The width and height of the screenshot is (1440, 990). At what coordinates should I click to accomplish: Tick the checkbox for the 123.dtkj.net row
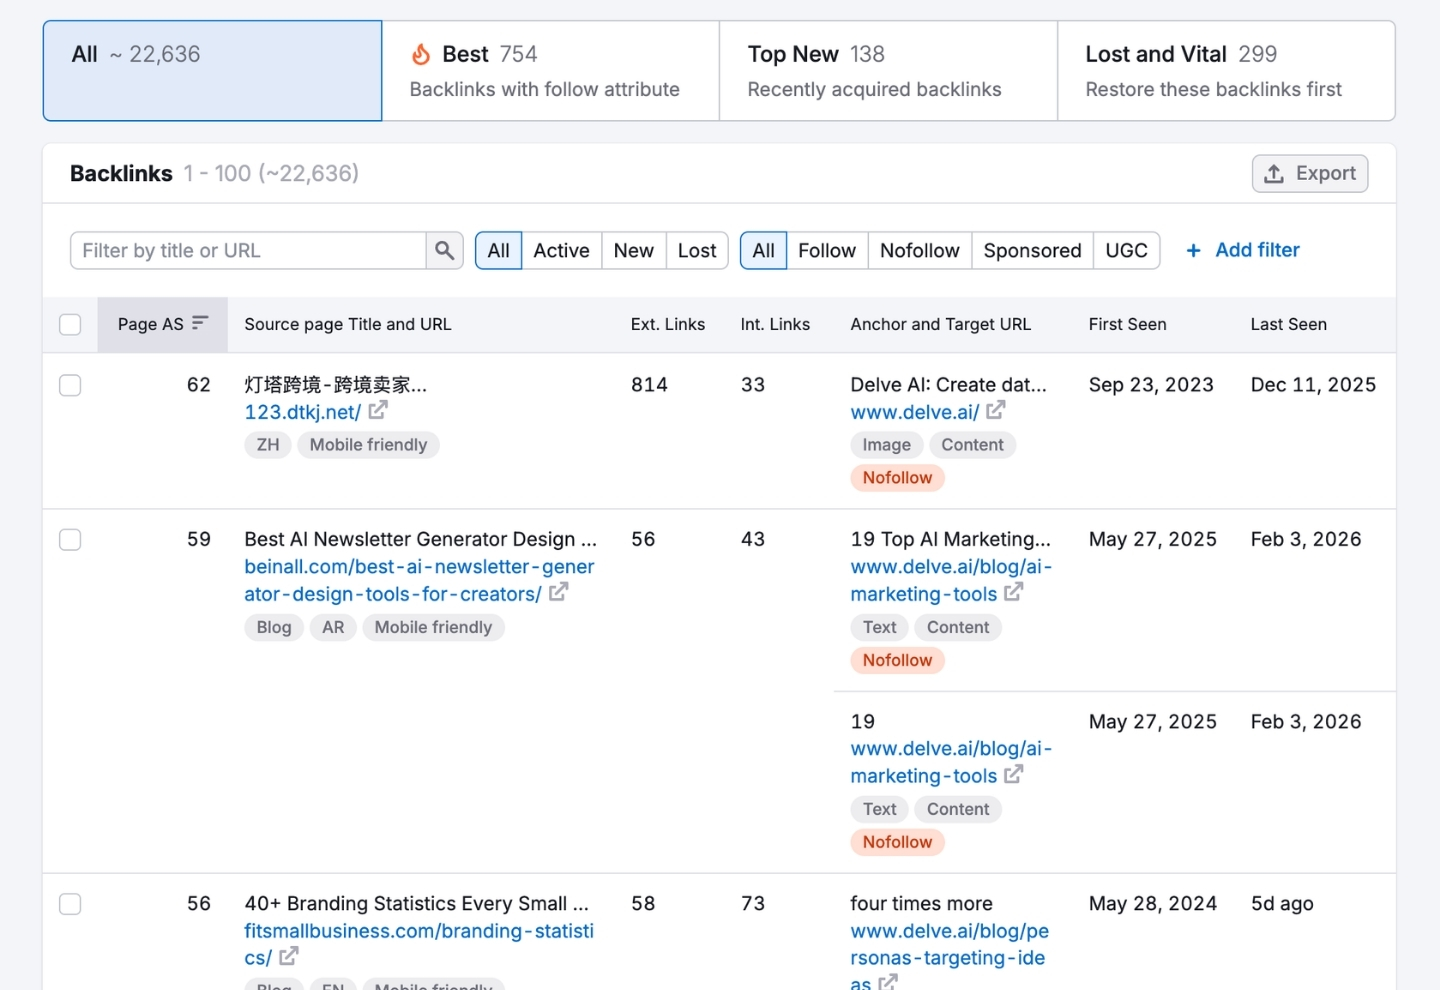coord(70,385)
